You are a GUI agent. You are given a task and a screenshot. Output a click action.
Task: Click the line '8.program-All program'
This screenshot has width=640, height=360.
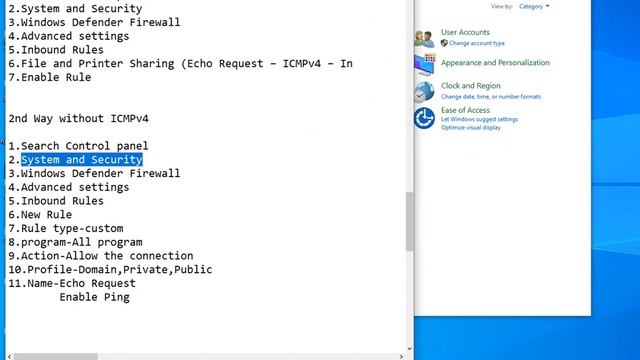tap(76, 242)
